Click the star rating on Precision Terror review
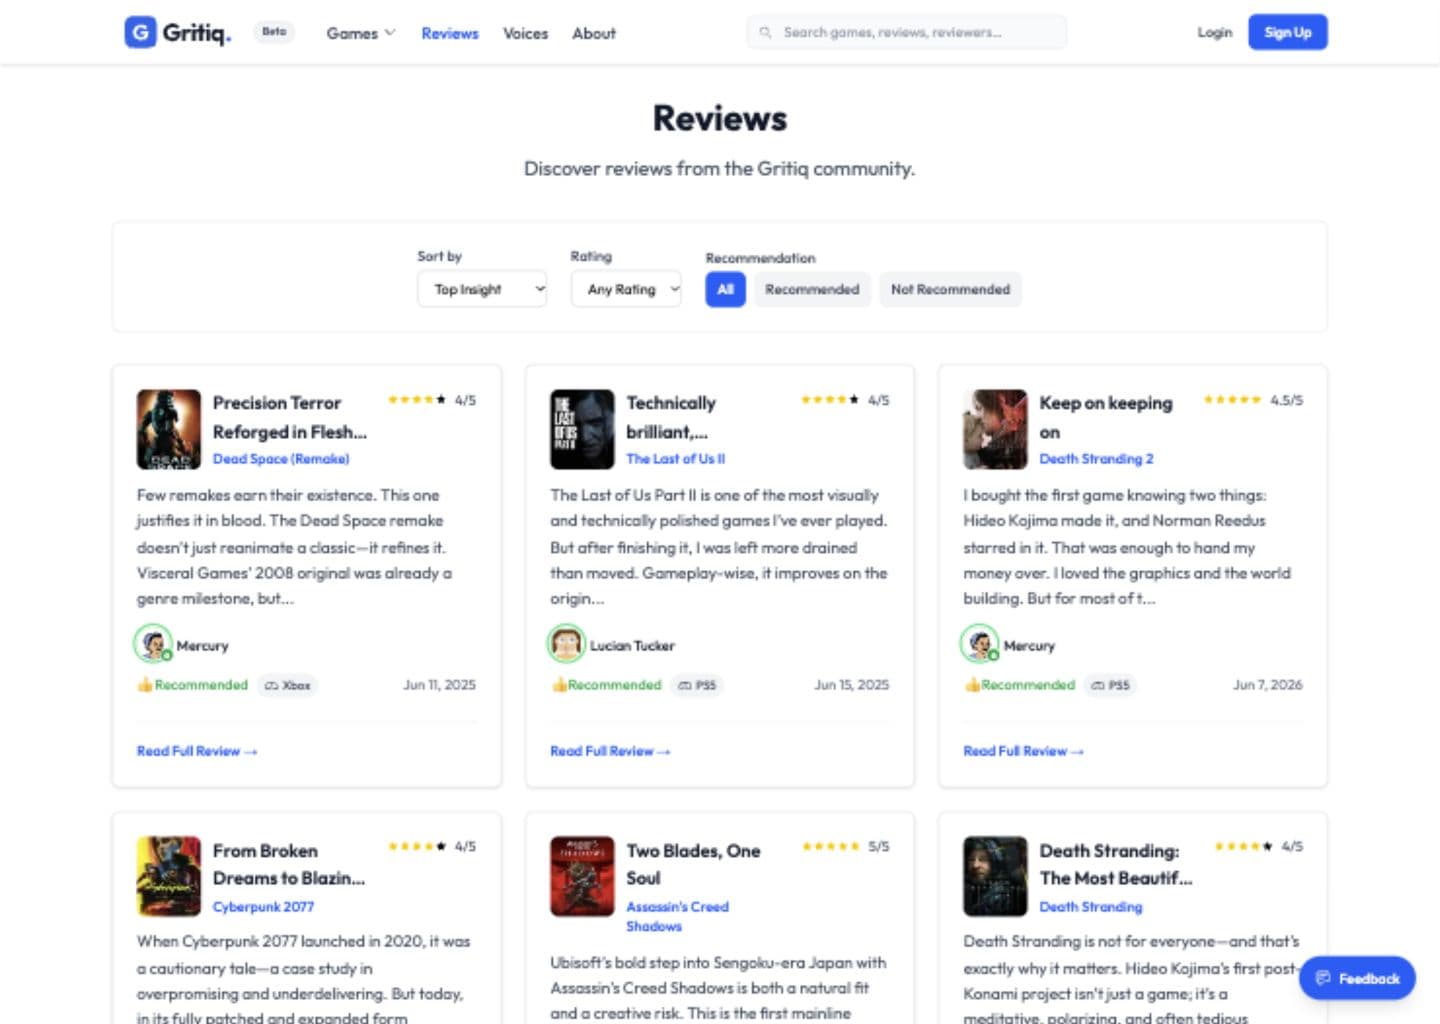Viewport: 1440px width, 1024px height. click(x=417, y=400)
